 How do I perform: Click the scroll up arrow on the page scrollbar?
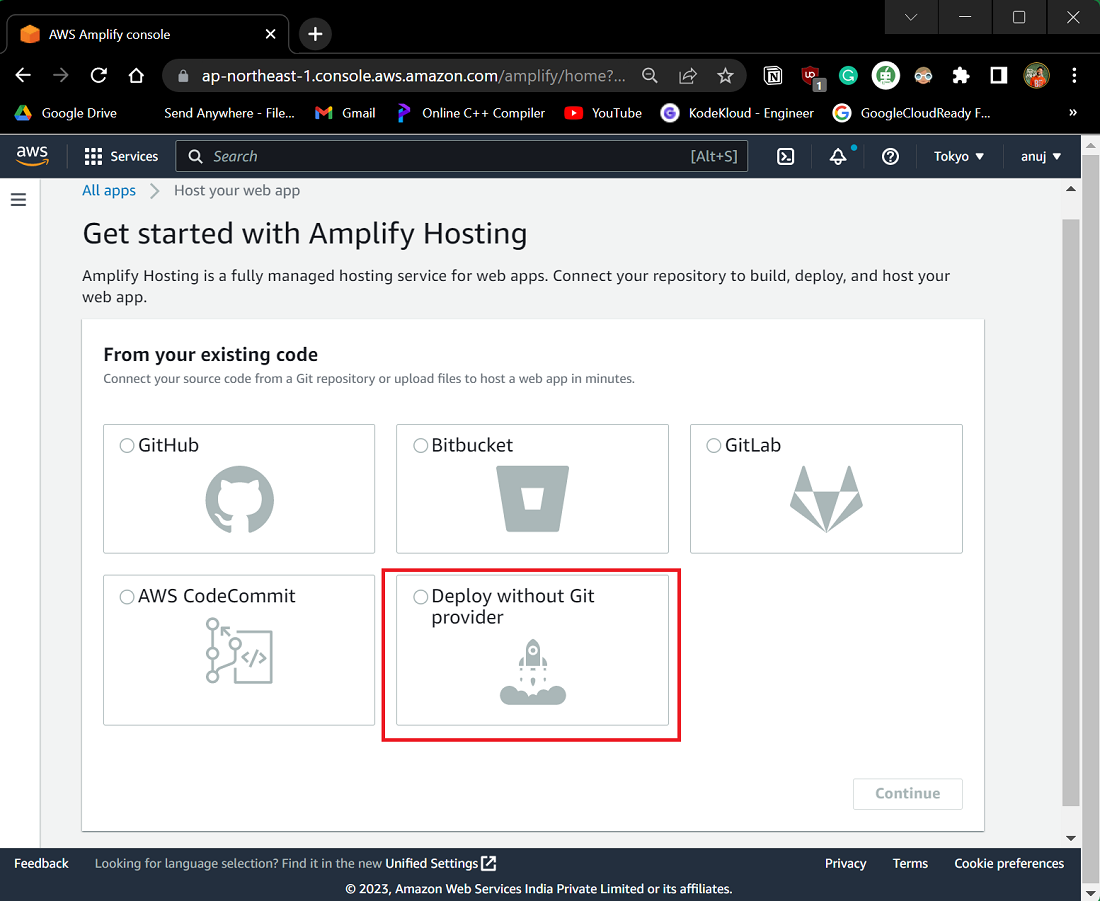[1071, 189]
